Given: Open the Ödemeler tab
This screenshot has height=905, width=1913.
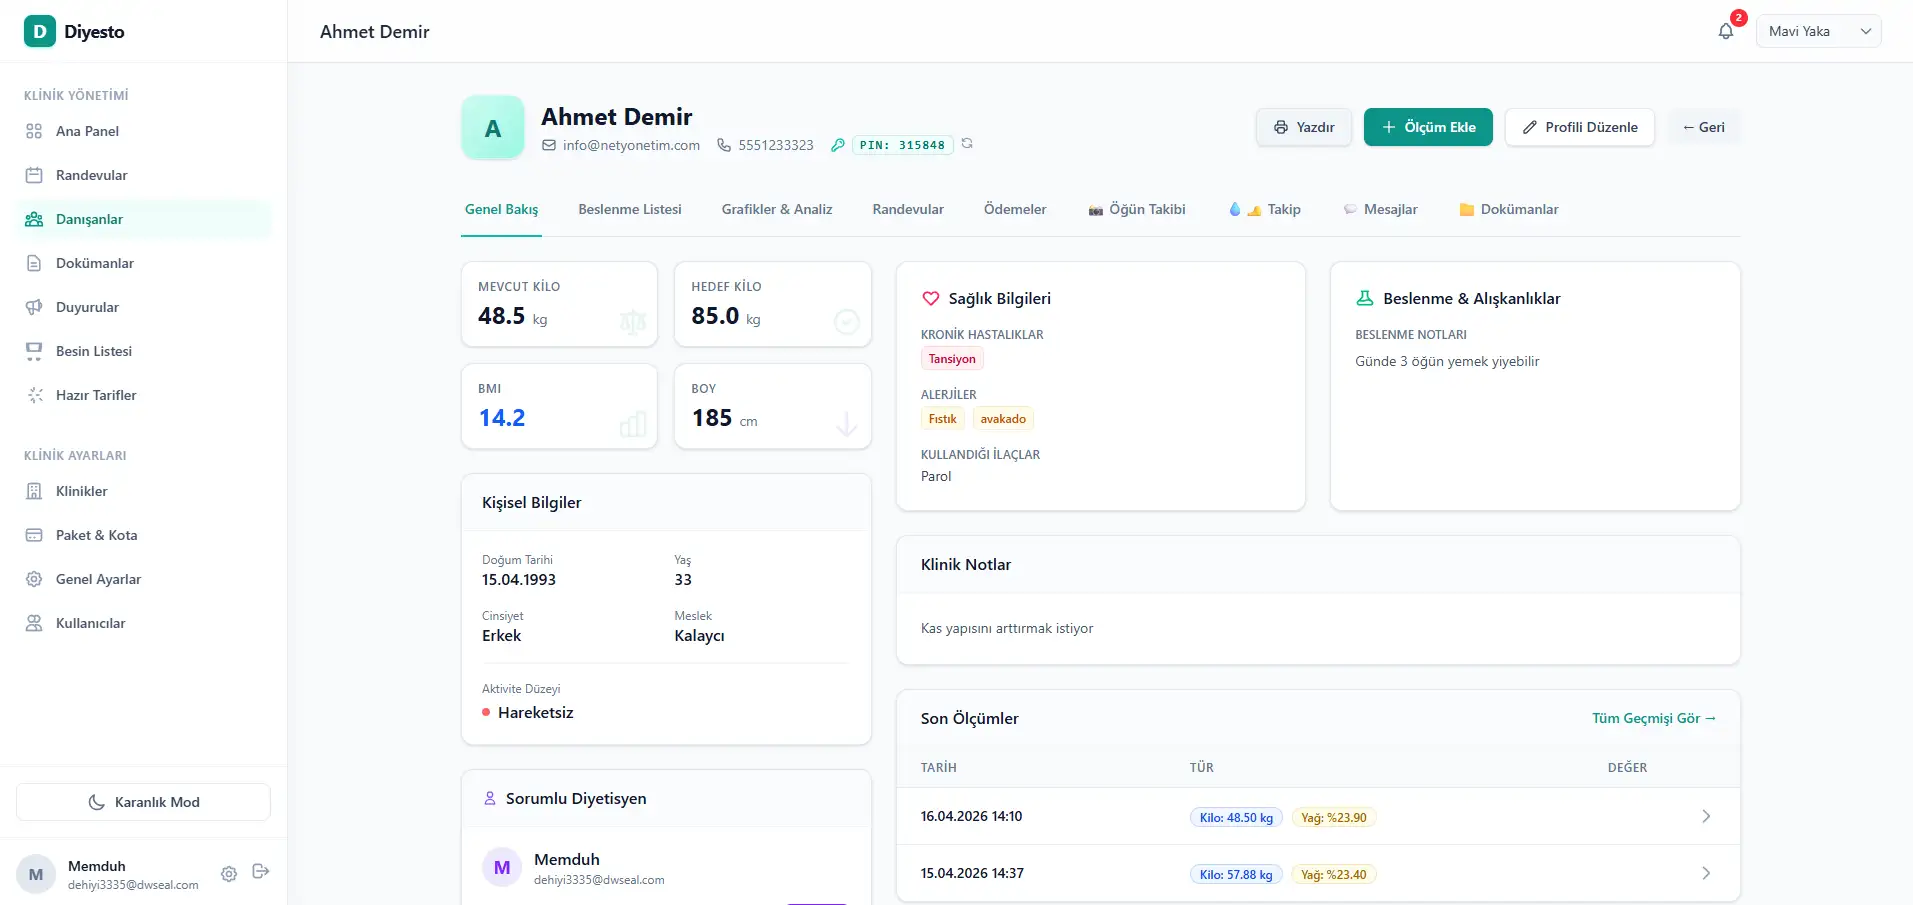Looking at the screenshot, I should click(x=1015, y=209).
